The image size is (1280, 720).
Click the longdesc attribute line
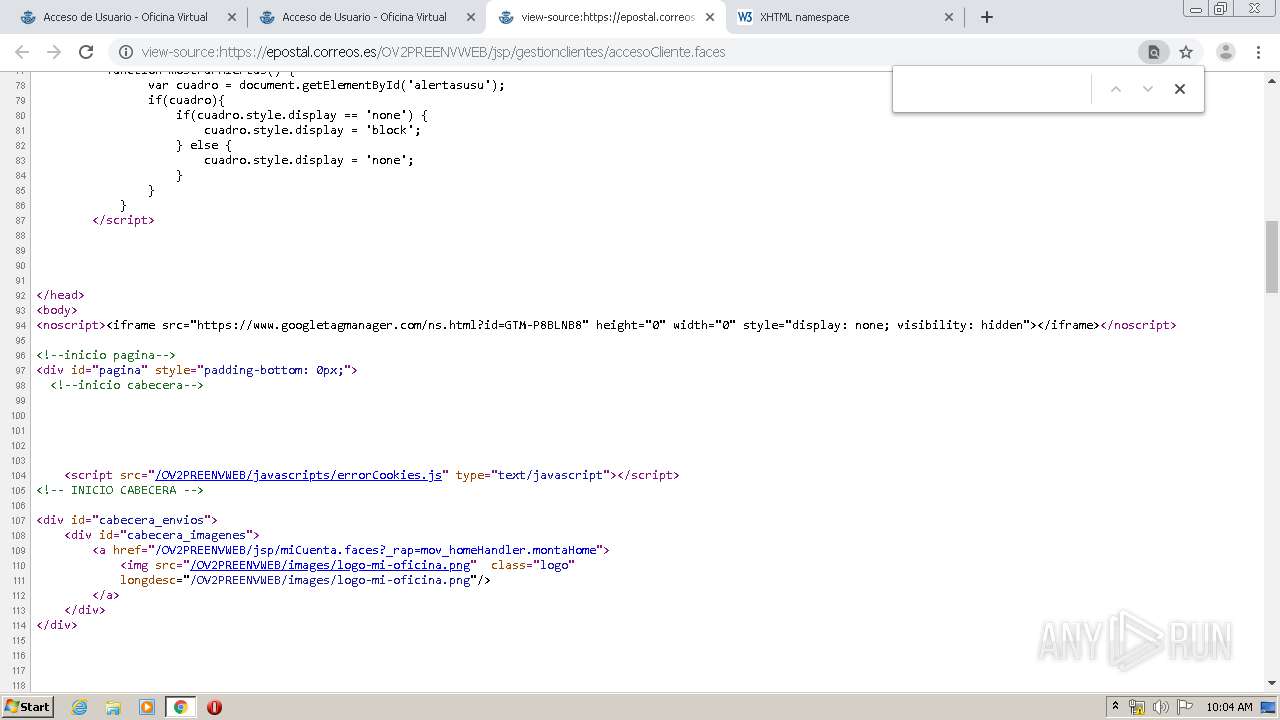(x=305, y=580)
